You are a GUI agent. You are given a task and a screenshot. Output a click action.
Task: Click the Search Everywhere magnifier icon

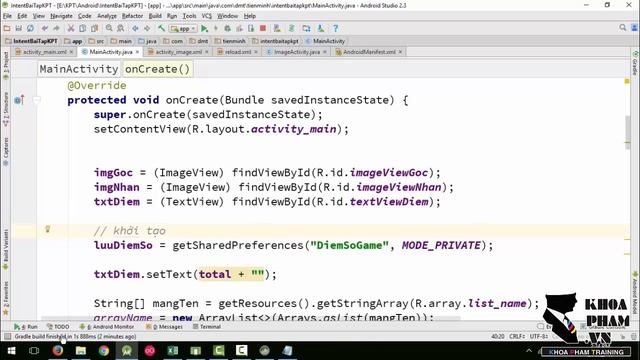[x=622, y=28]
